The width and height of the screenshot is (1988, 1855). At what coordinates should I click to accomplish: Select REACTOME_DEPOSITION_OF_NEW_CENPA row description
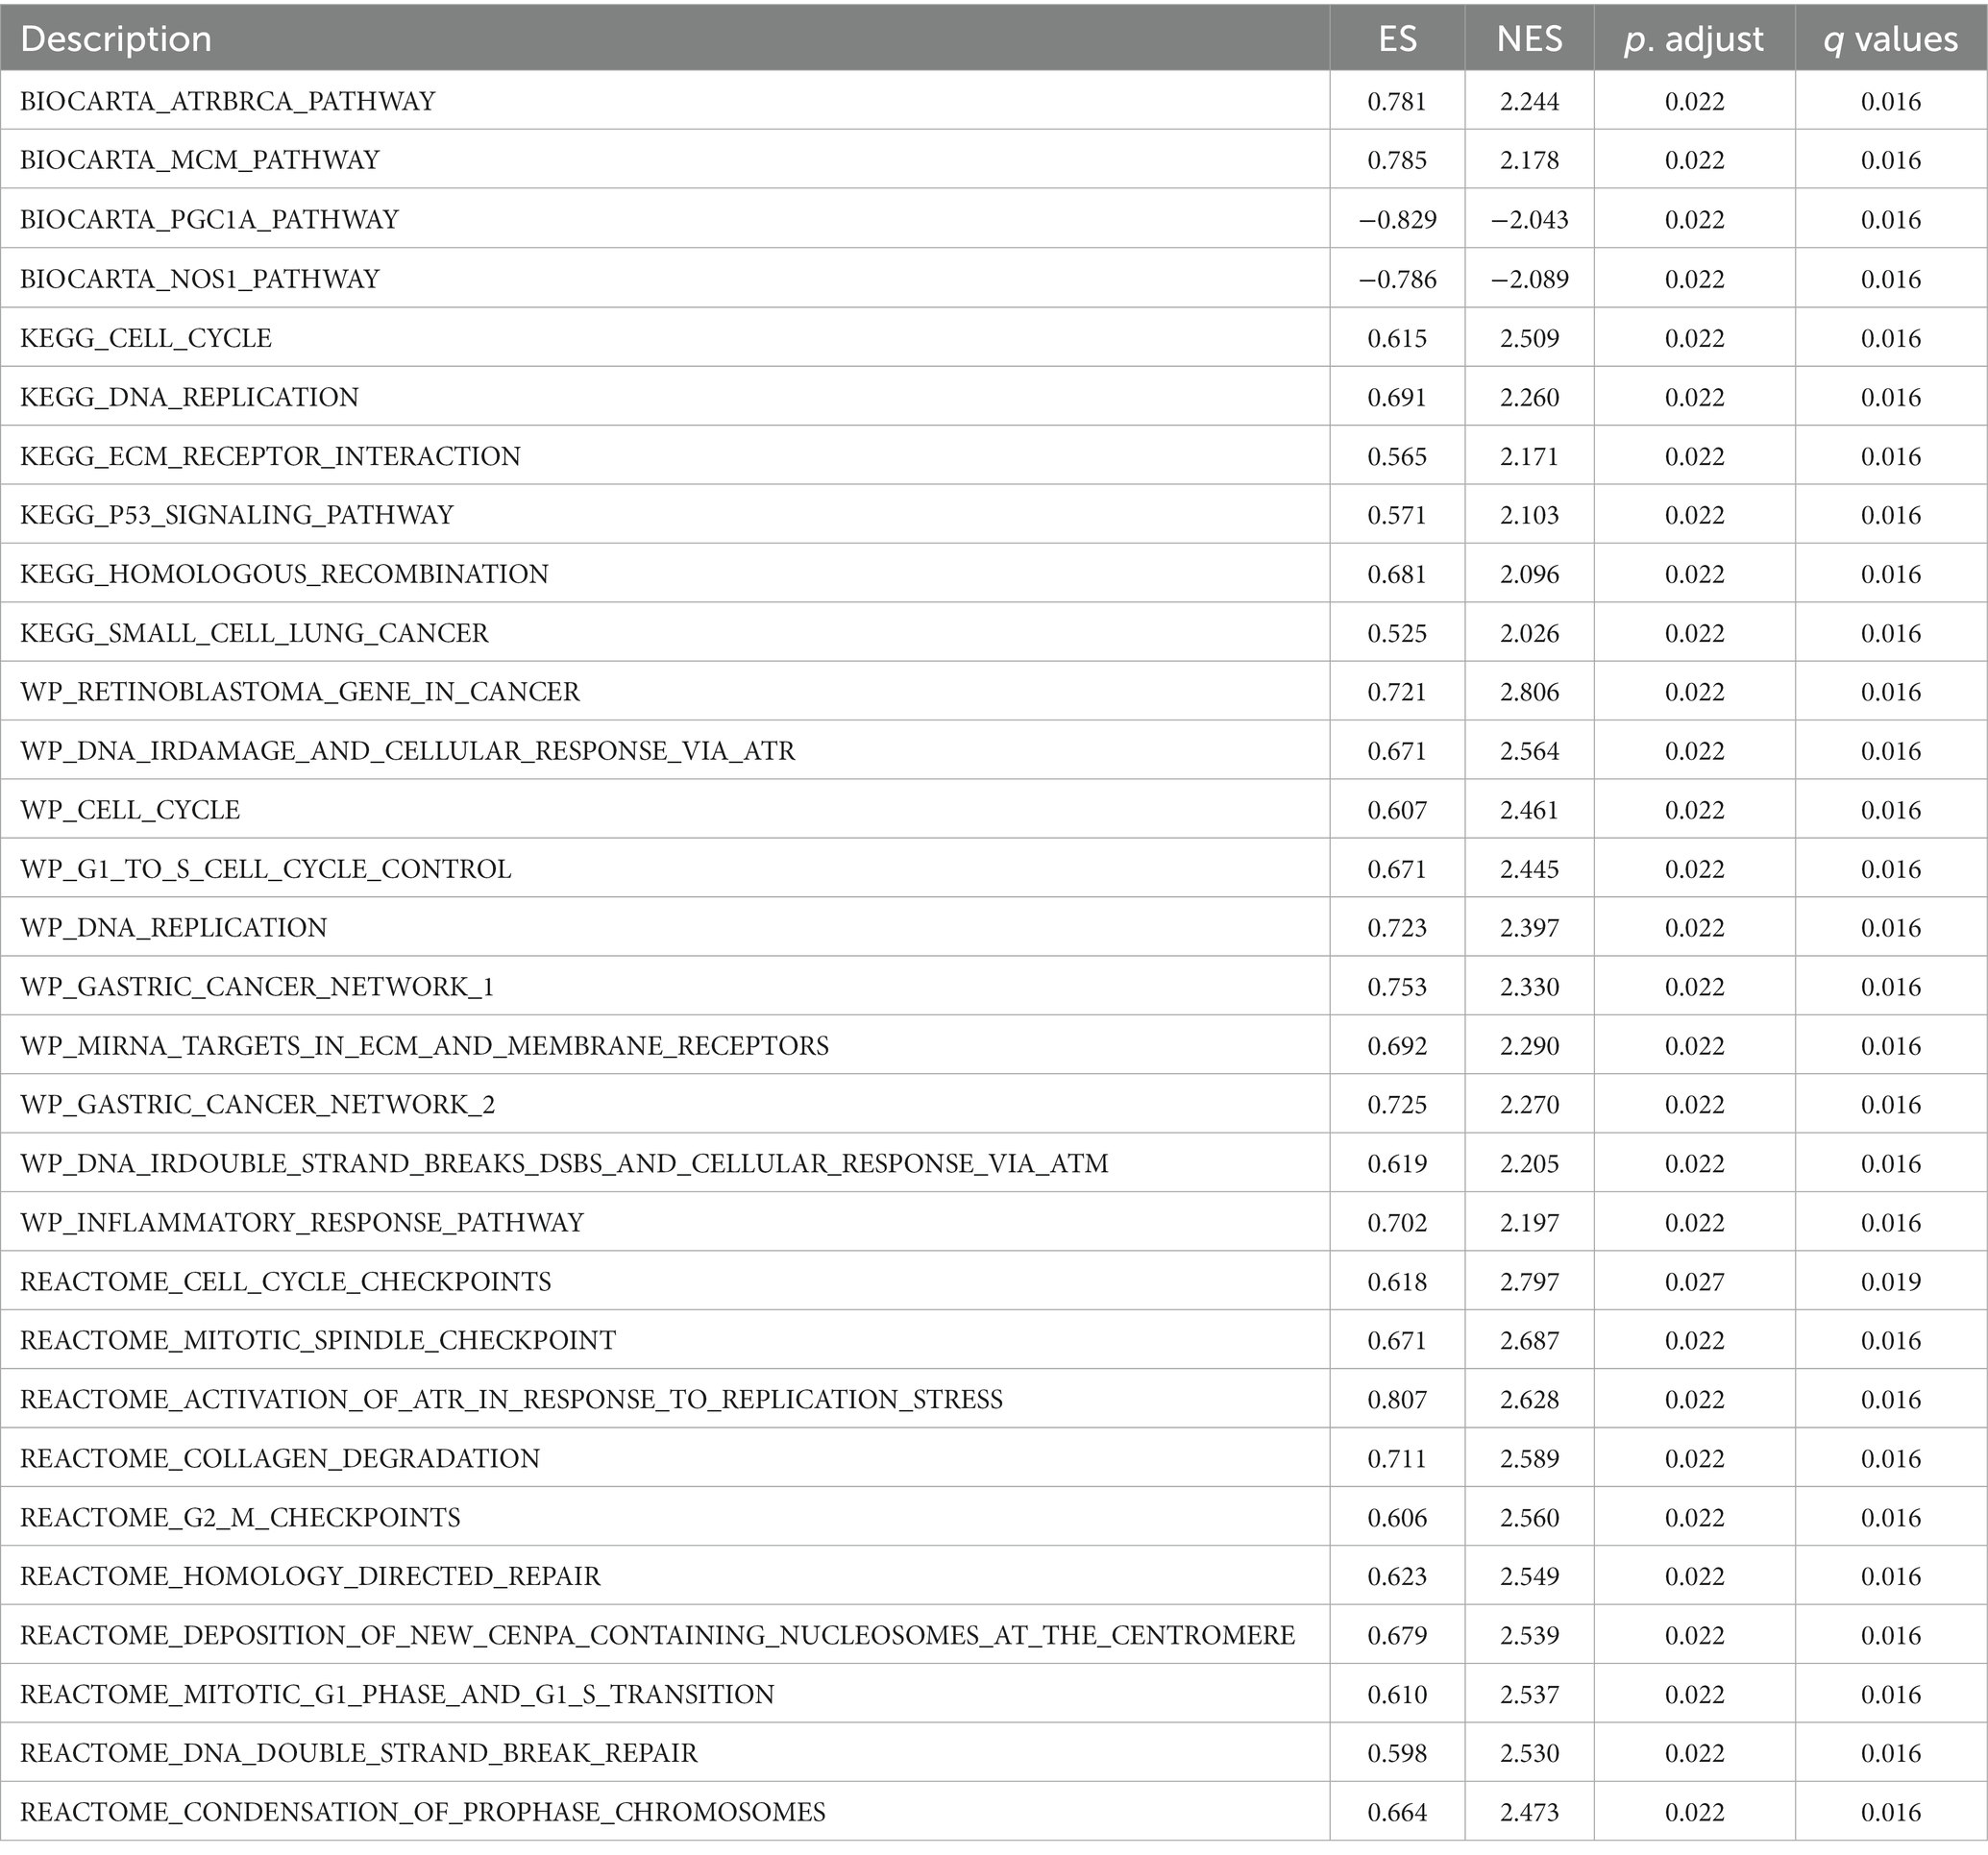(657, 1636)
